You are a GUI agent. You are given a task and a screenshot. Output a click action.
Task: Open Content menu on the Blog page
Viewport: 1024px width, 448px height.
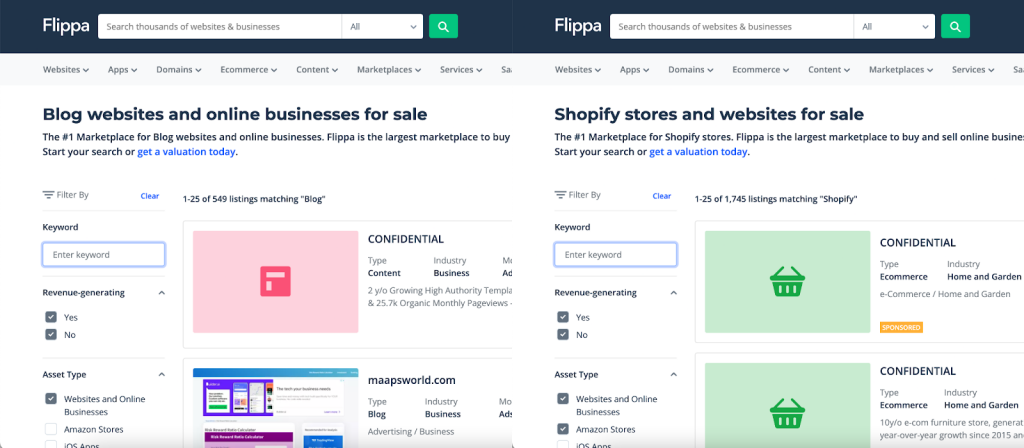click(317, 69)
